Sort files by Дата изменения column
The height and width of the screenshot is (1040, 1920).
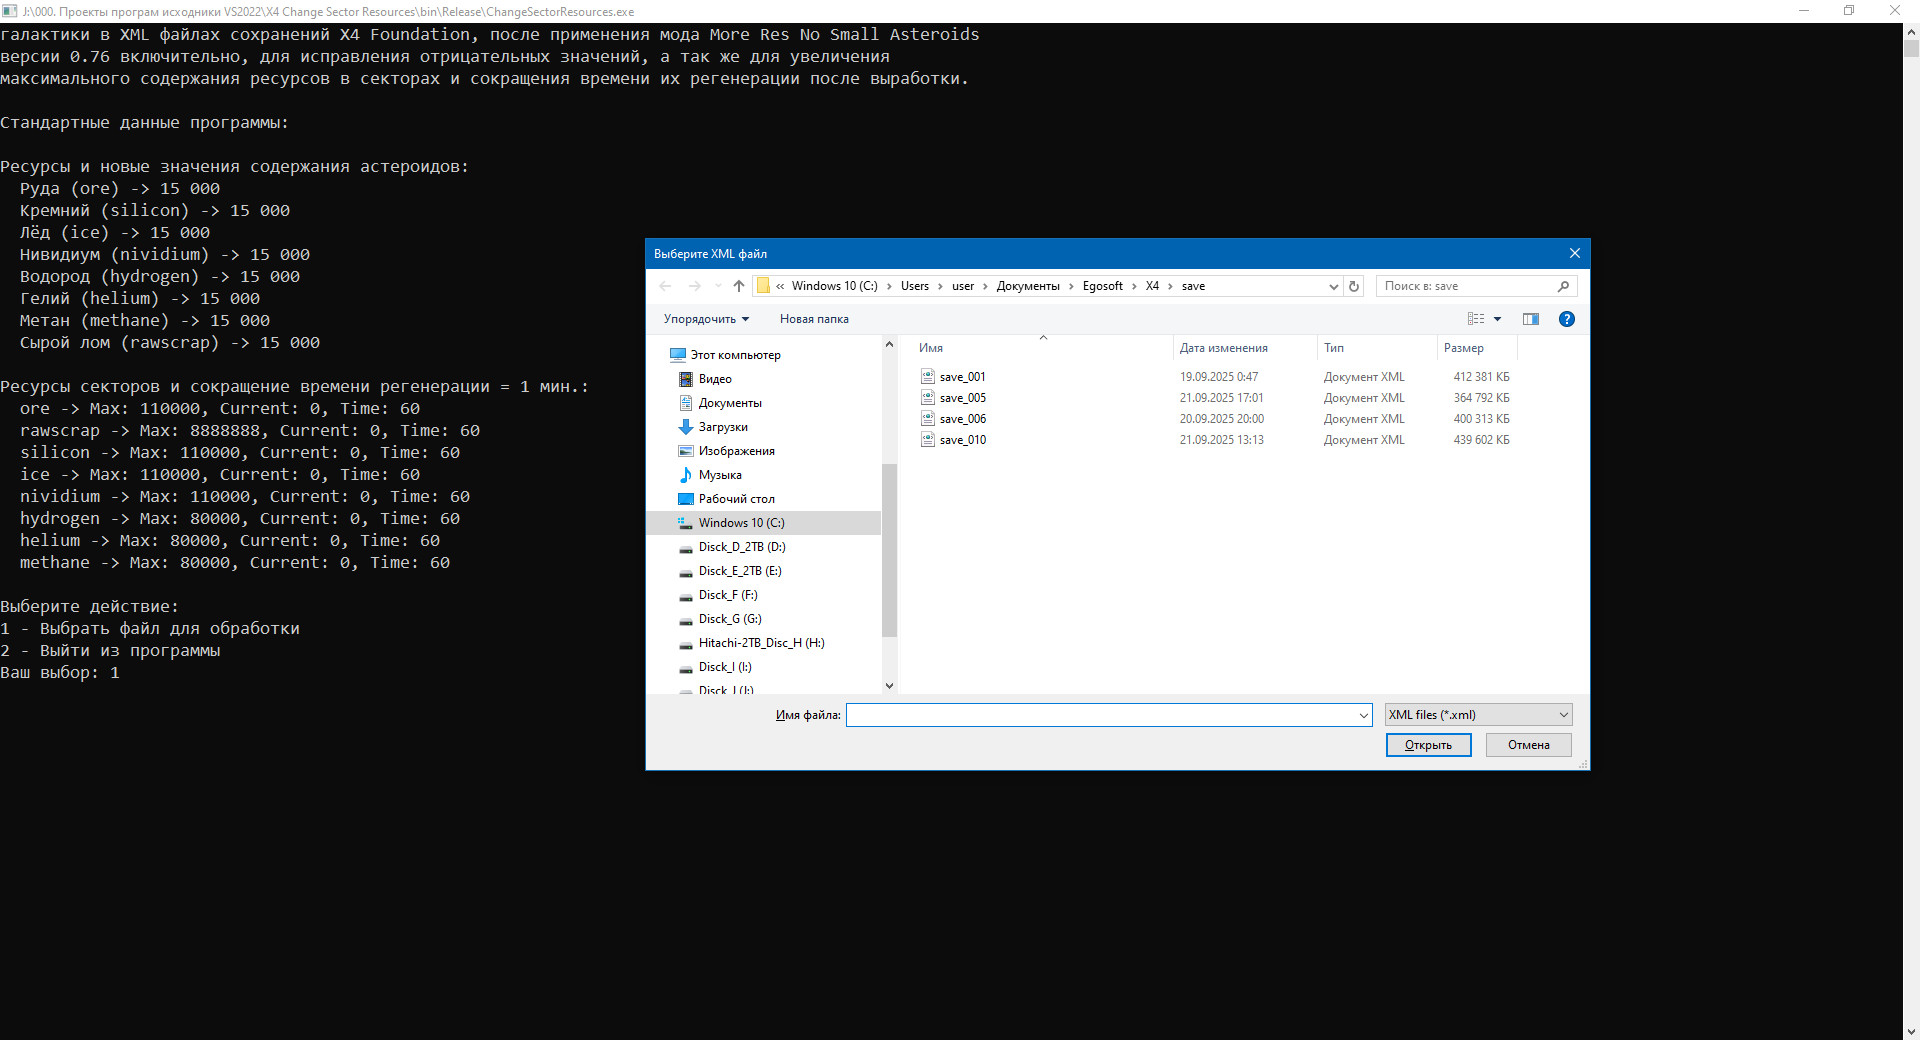pos(1223,348)
